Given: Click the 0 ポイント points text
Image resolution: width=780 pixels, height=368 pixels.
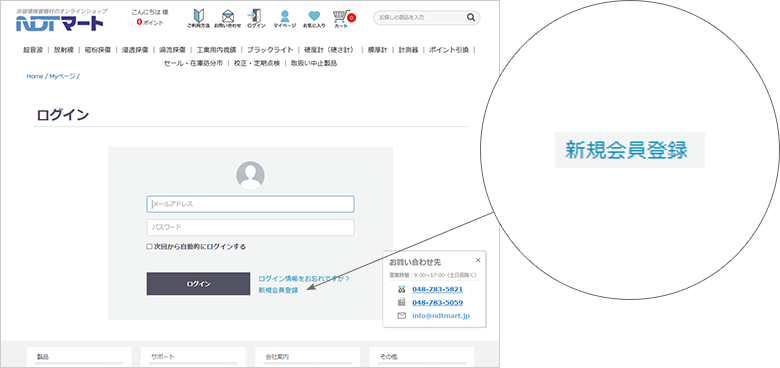Looking at the screenshot, I should pyautogui.click(x=150, y=22).
